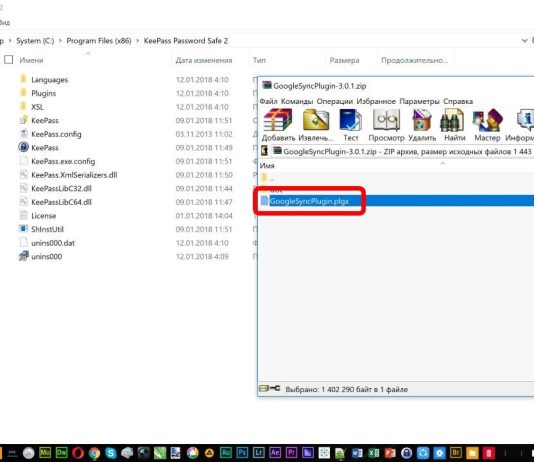Select the ShInstUtil file
The width and height of the screenshot is (534, 462).
point(47,229)
